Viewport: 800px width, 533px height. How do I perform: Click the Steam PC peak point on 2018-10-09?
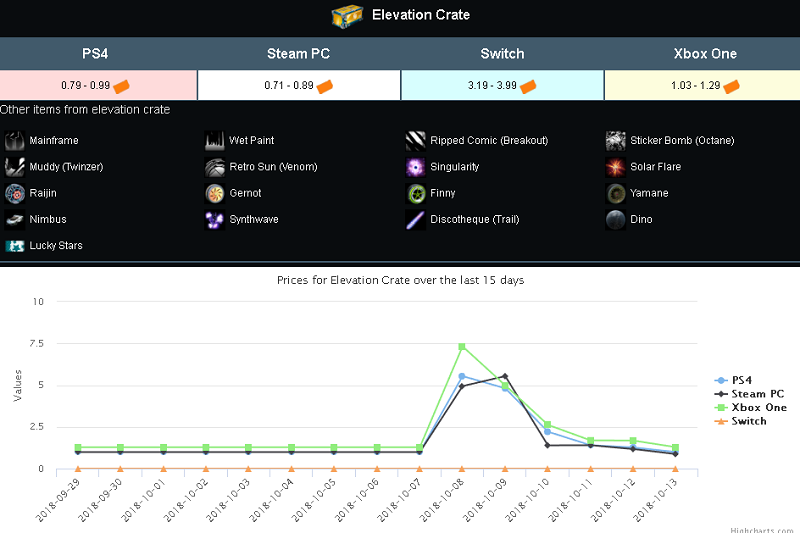[x=505, y=376]
